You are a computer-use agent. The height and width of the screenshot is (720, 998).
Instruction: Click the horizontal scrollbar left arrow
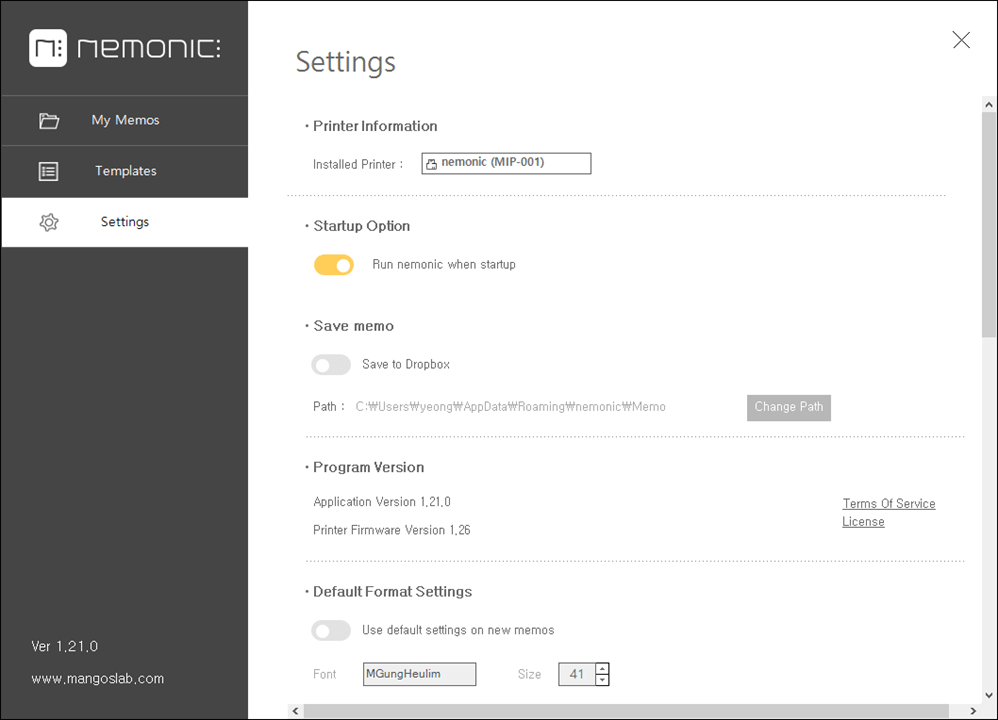pos(295,711)
